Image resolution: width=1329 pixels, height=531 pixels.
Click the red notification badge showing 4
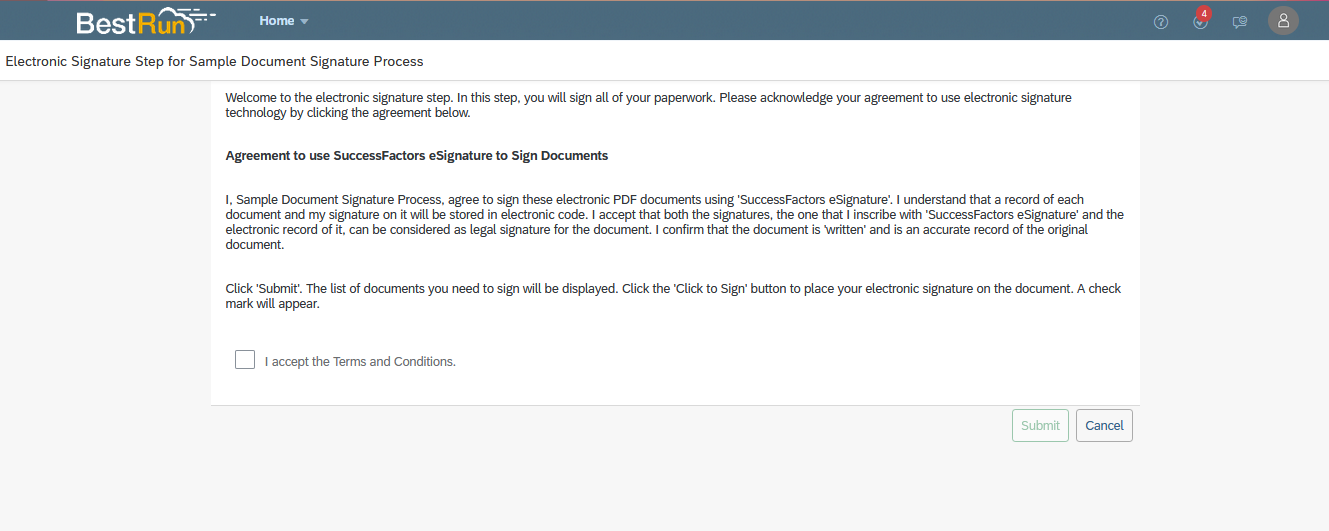(x=1204, y=13)
